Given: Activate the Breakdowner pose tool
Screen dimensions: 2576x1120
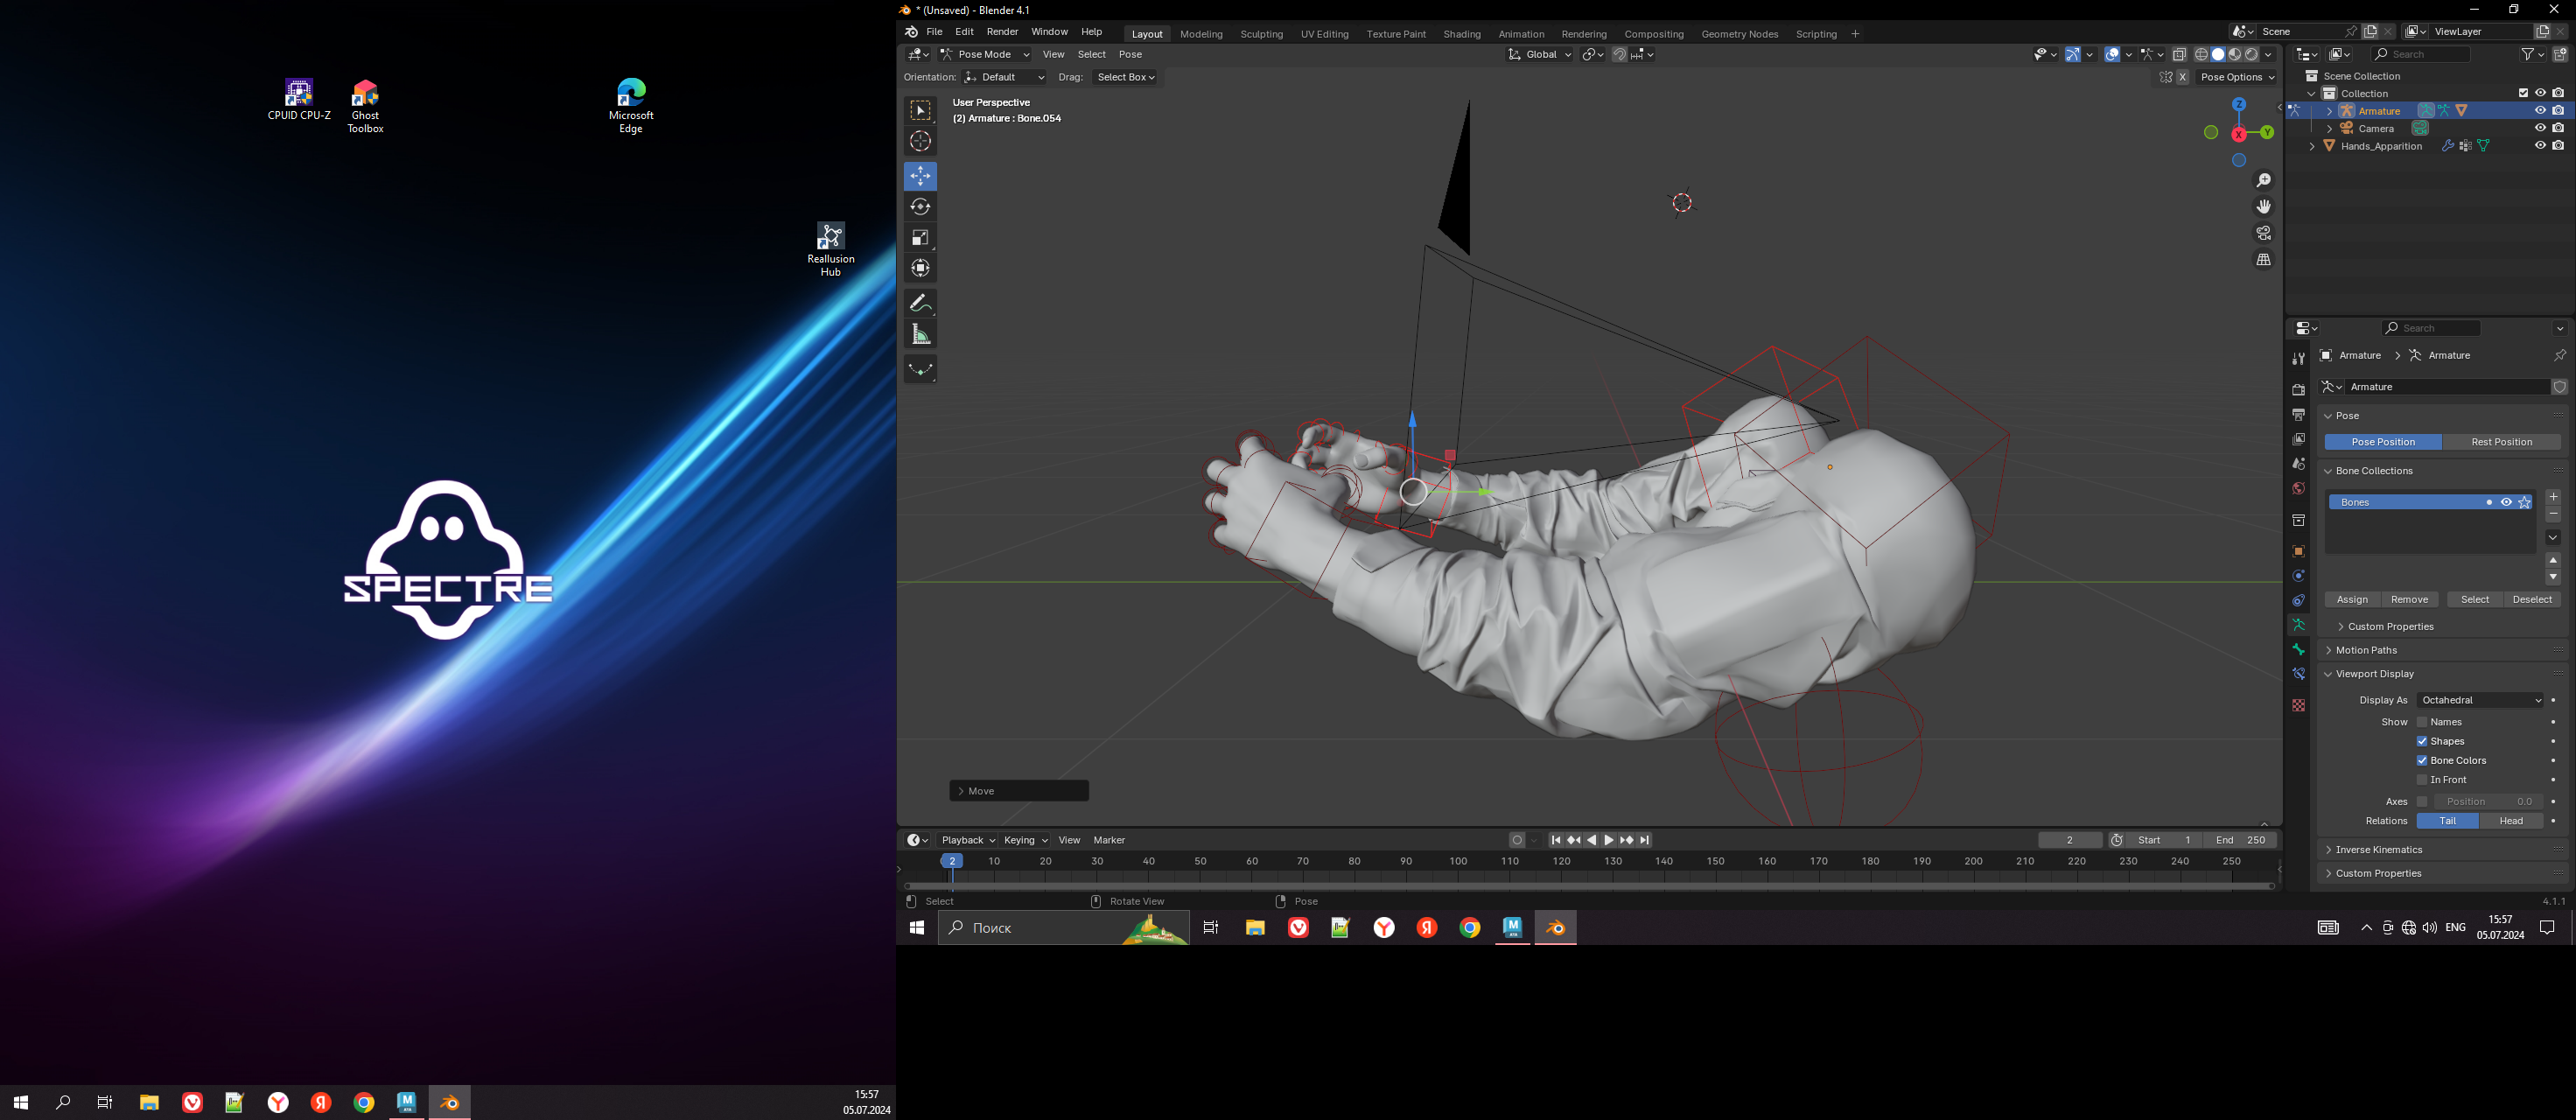Looking at the screenshot, I should pos(920,369).
